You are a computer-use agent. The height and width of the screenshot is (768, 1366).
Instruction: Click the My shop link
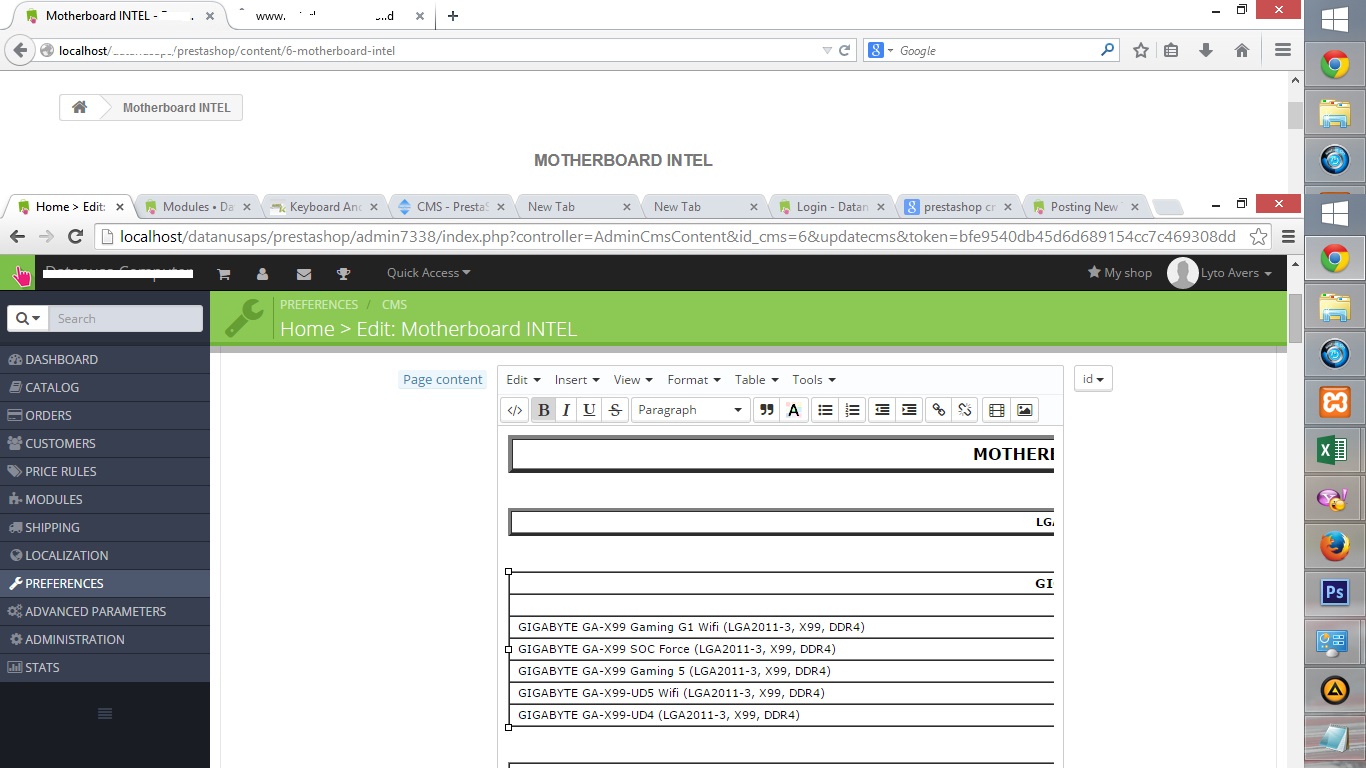click(x=1119, y=273)
